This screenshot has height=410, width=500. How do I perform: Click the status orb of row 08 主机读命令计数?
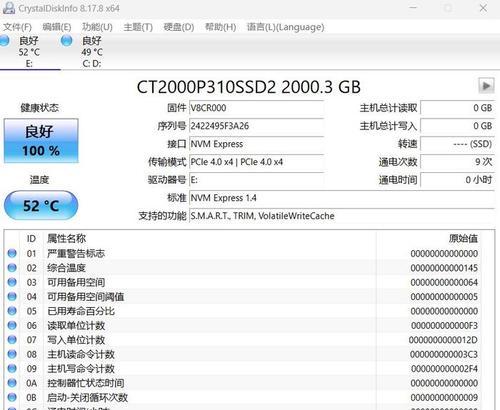coord(12,354)
